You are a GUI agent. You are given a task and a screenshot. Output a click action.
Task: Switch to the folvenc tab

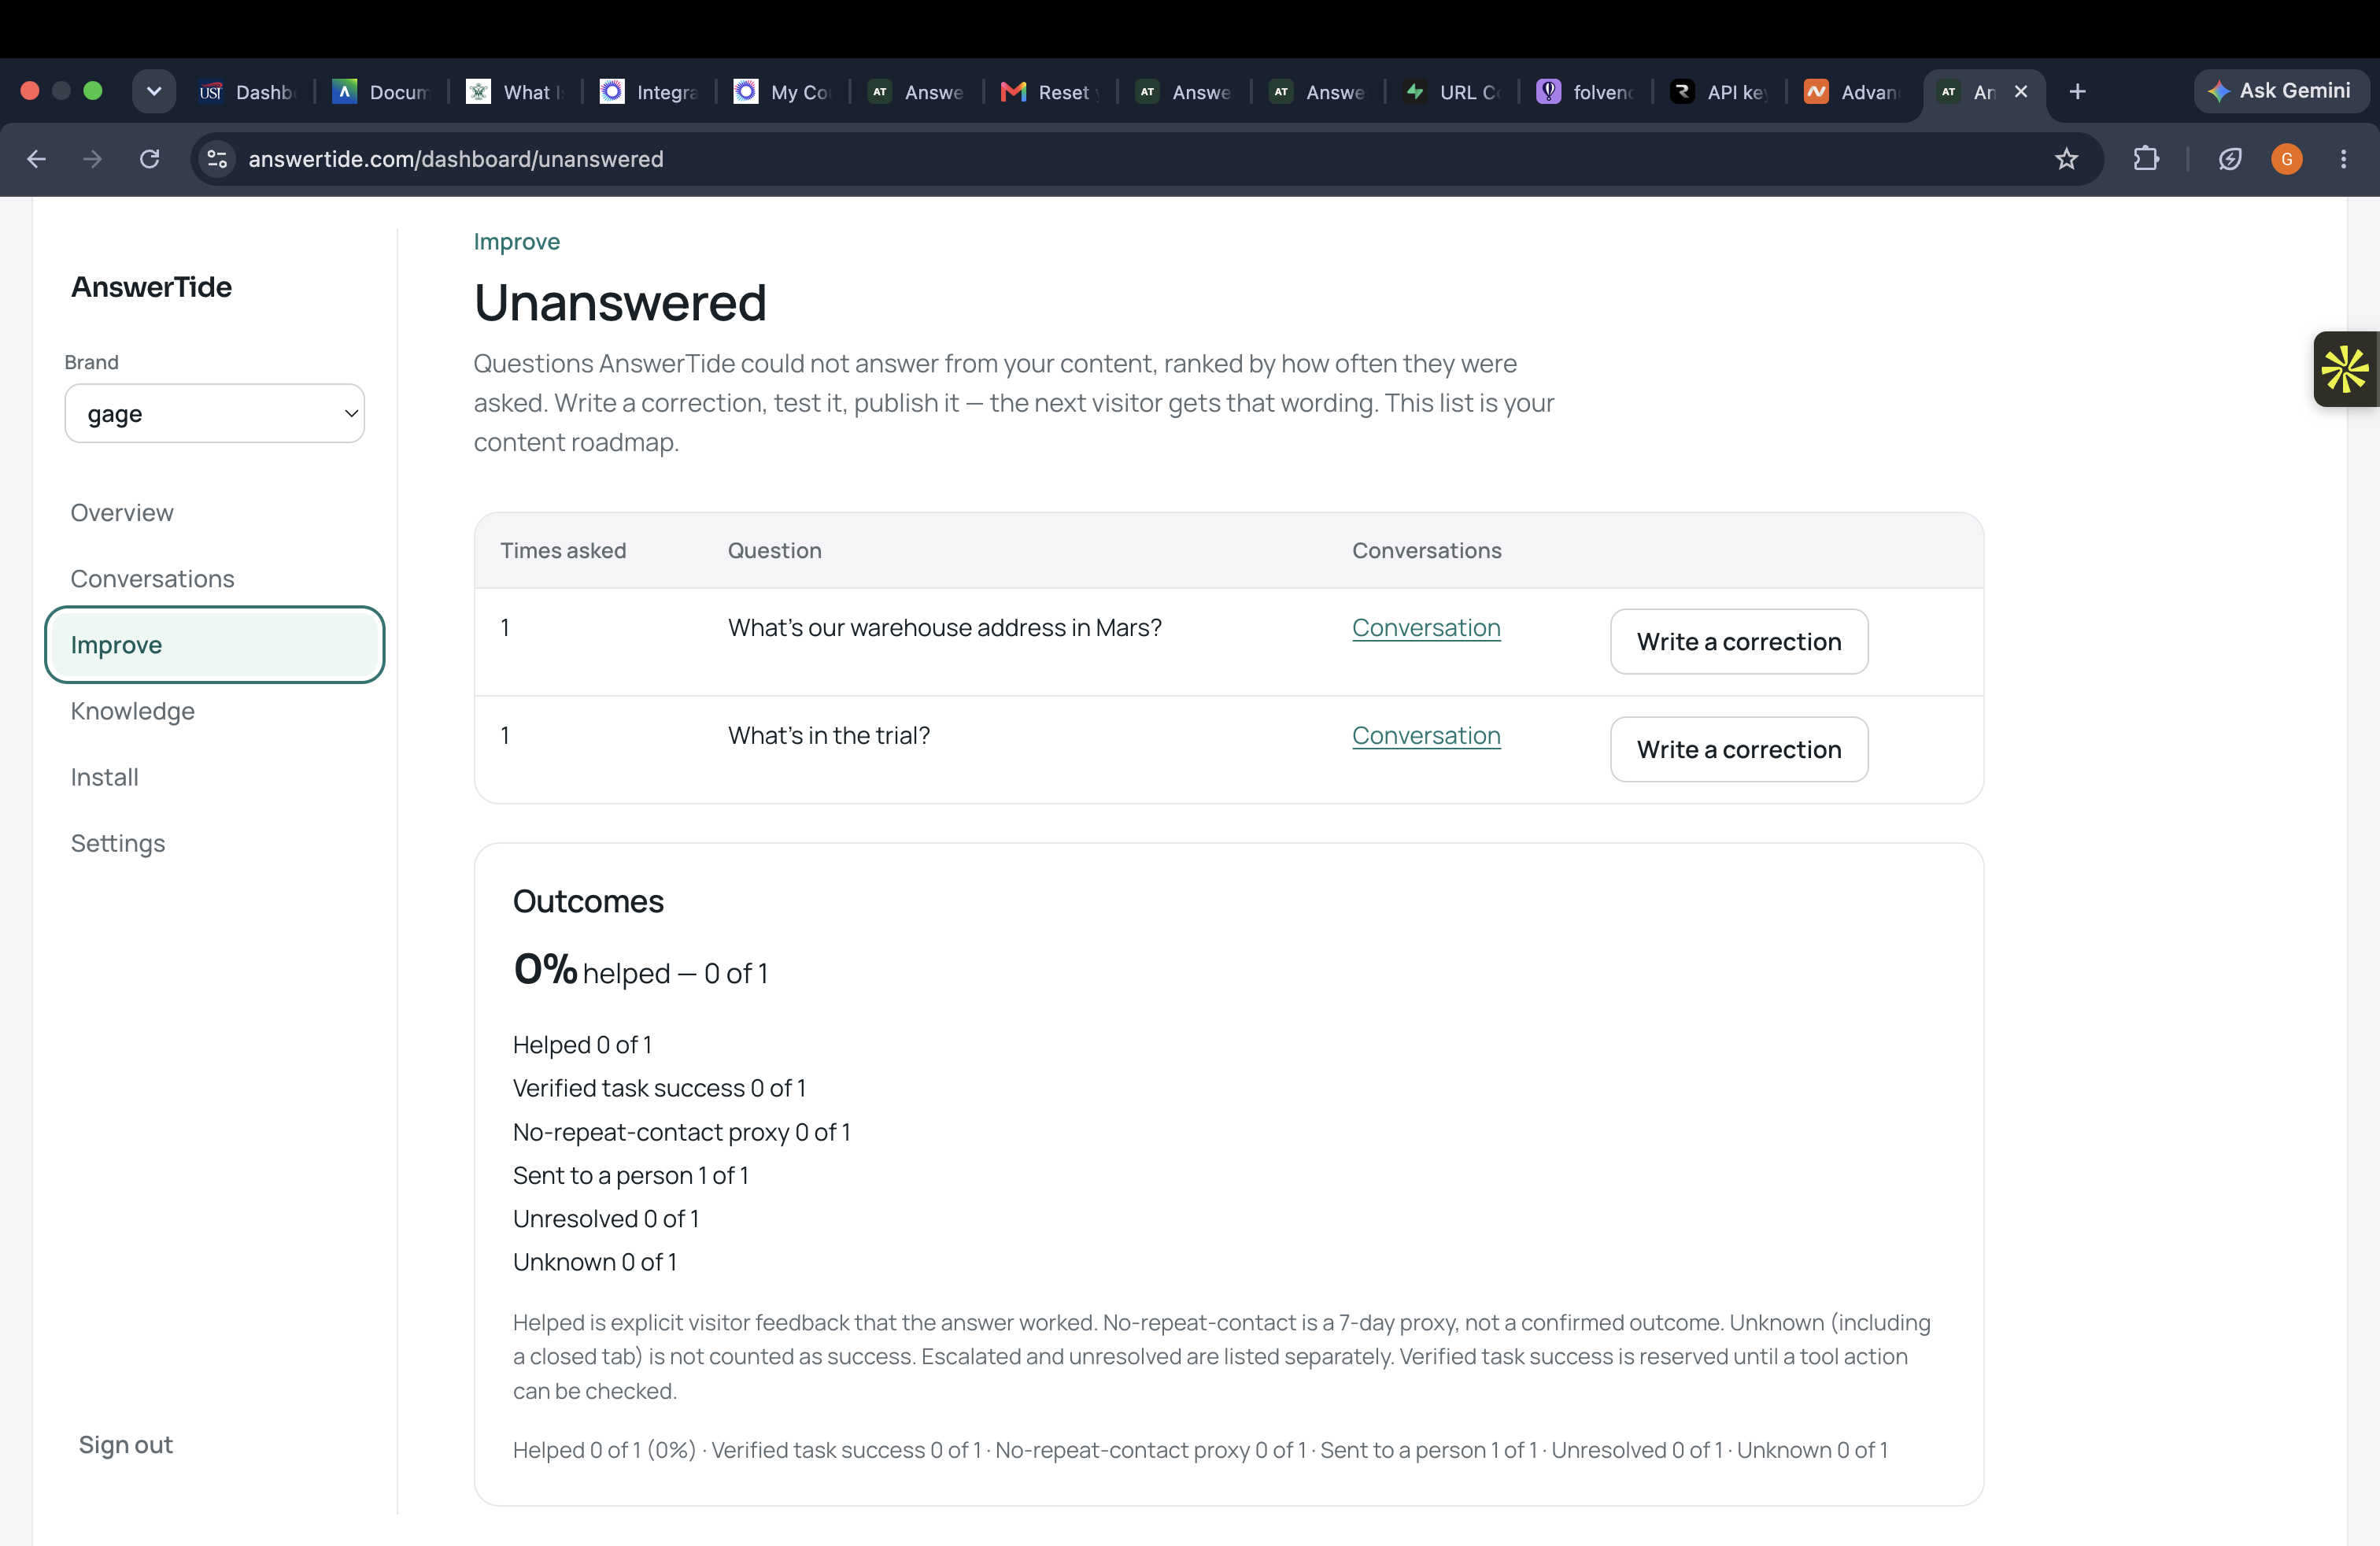[x=1586, y=92]
